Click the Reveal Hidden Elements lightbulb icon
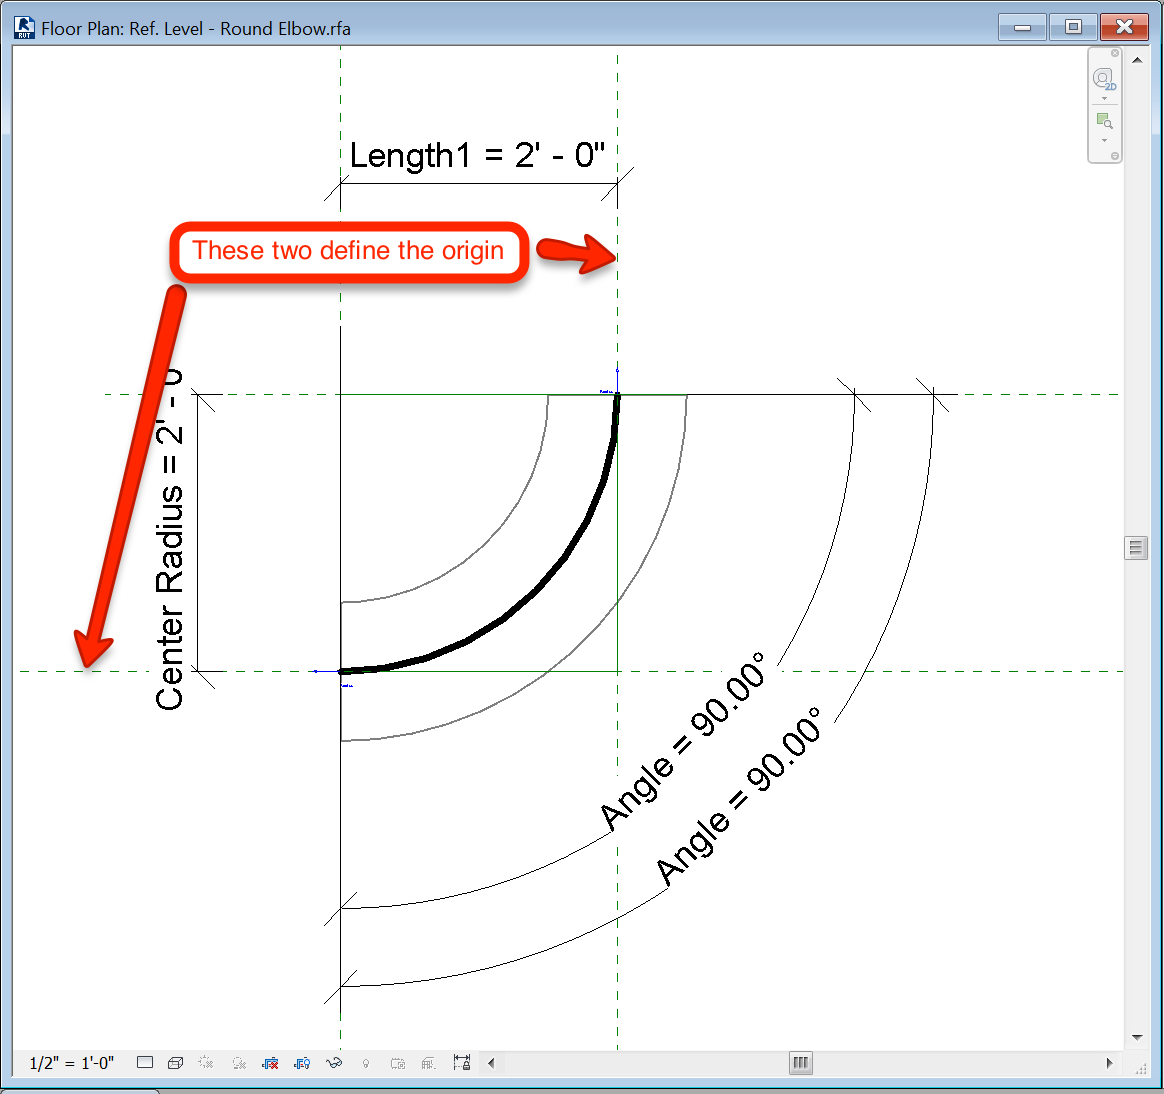This screenshot has height=1094, width=1164. 366,1062
